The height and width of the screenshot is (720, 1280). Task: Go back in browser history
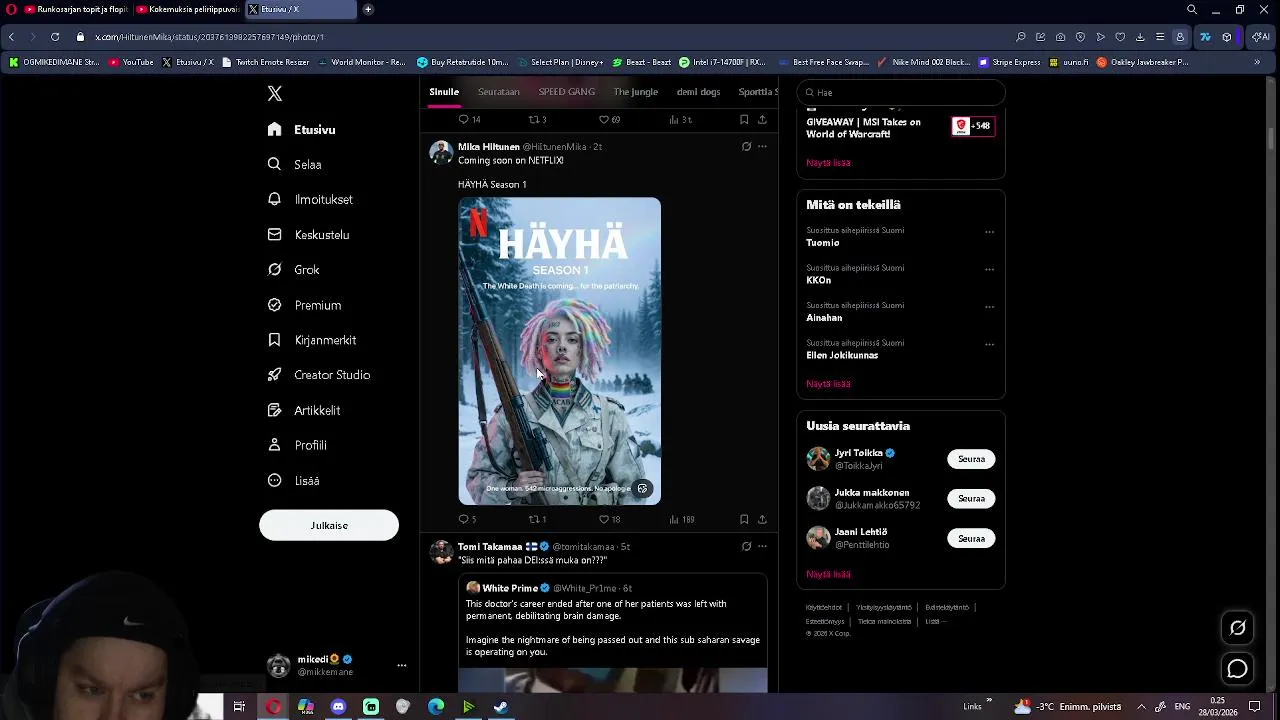(x=11, y=37)
